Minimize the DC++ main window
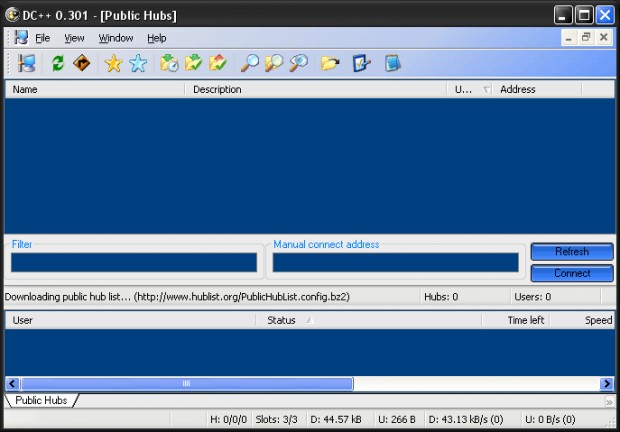 click(x=563, y=15)
